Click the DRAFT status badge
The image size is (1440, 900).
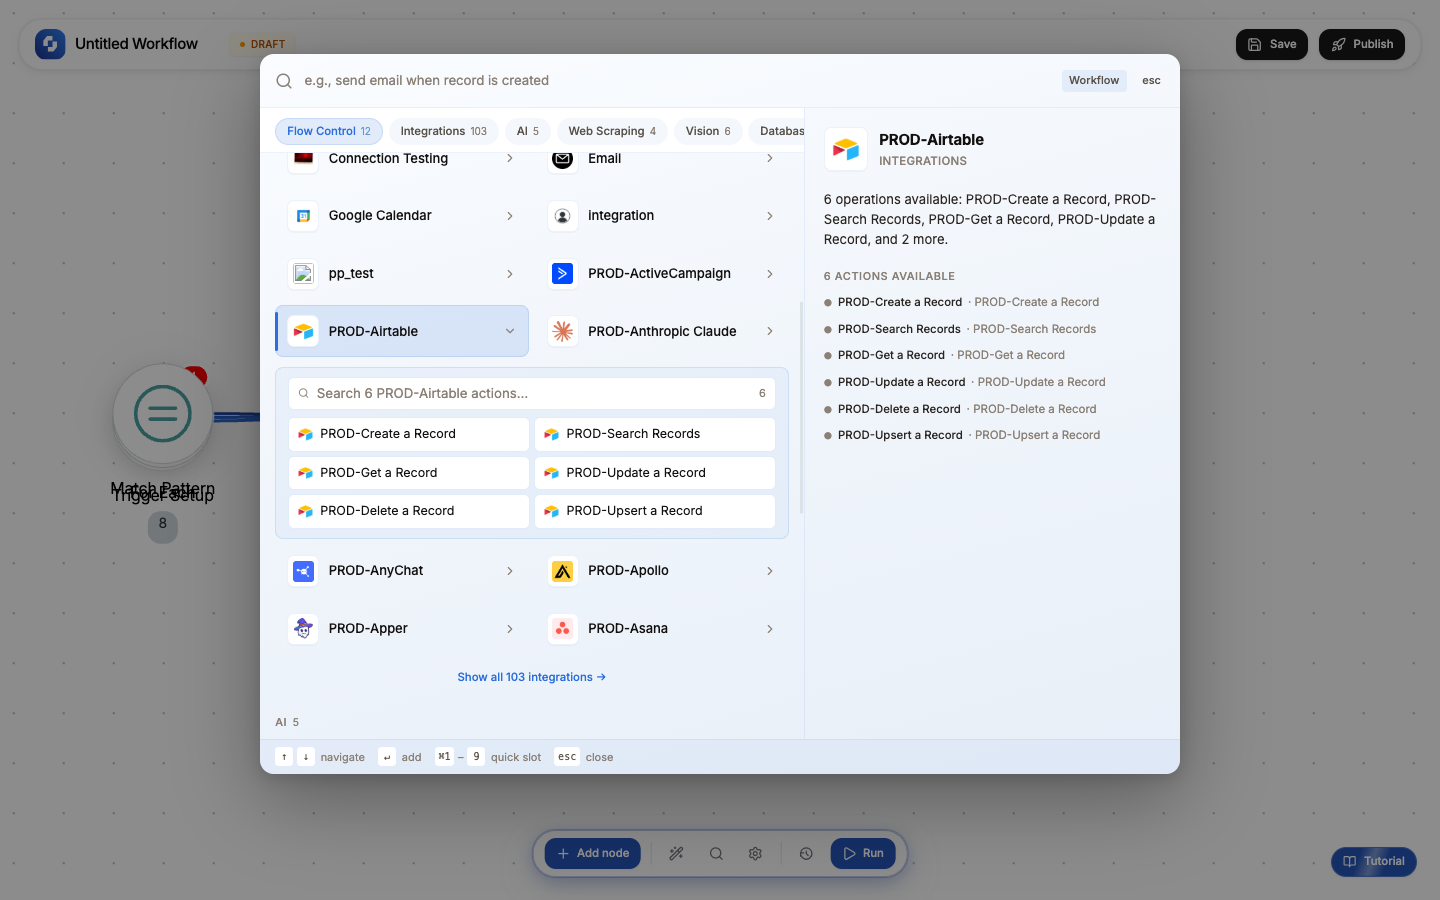tap(263, 44)
